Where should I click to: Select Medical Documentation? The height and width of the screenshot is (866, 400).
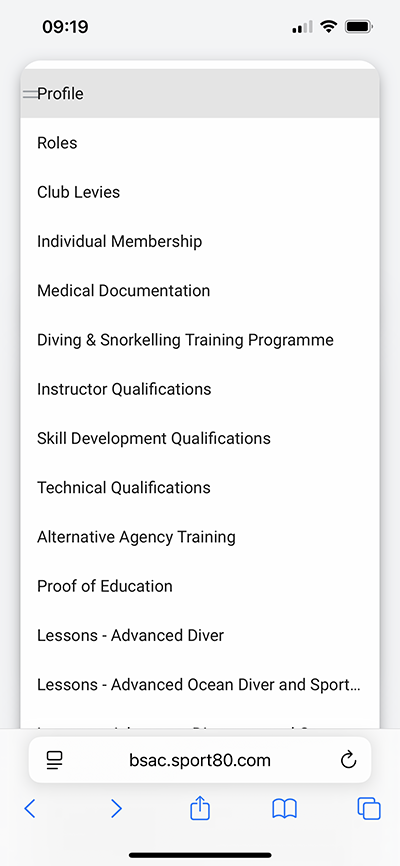(x=200, y=291)
